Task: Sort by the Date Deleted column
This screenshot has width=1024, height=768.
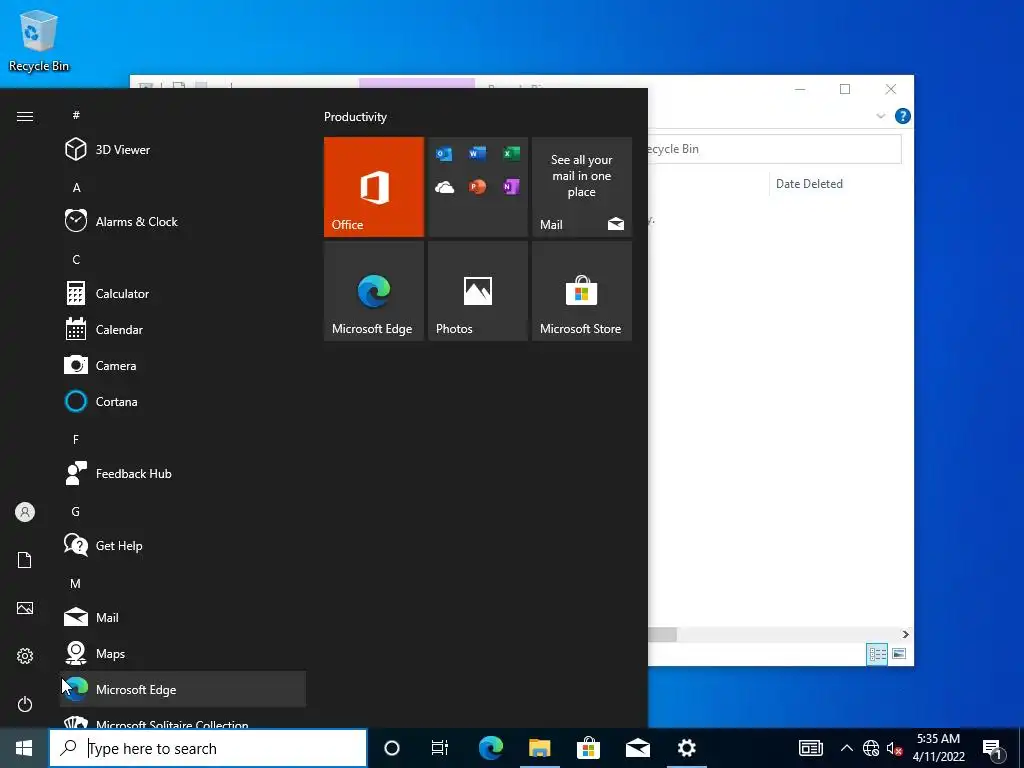Action: click(809, 184)
